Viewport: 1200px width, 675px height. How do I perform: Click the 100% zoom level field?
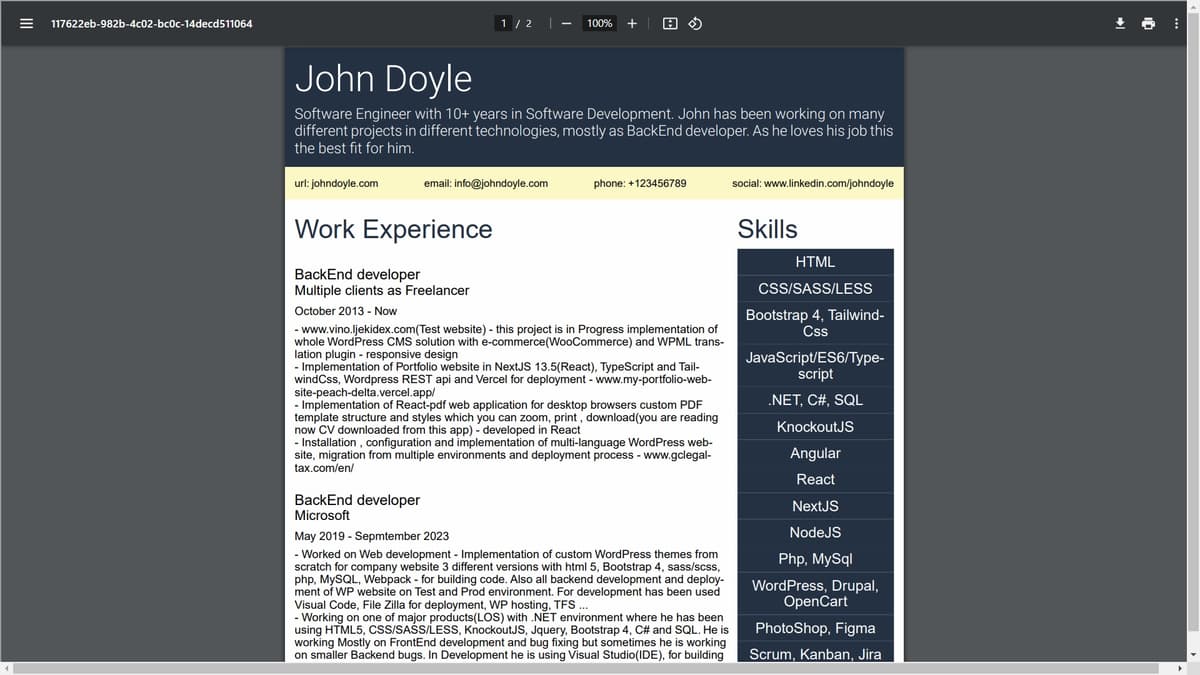pos(599,23)
